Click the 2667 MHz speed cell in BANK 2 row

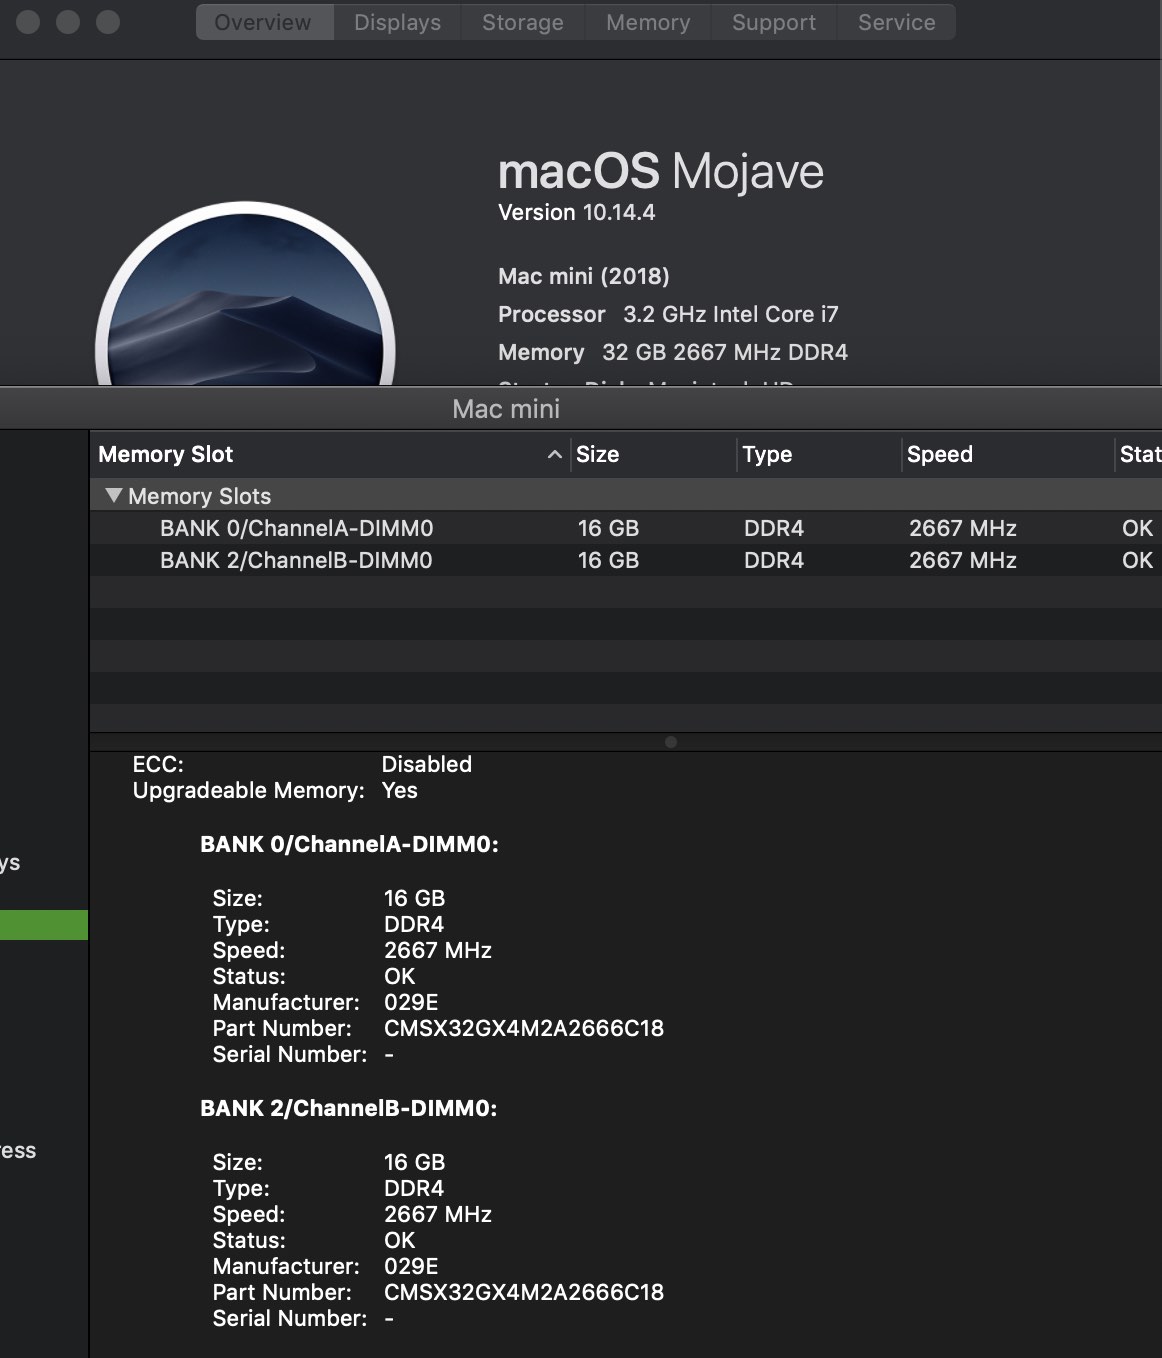[x=963, y=560]
